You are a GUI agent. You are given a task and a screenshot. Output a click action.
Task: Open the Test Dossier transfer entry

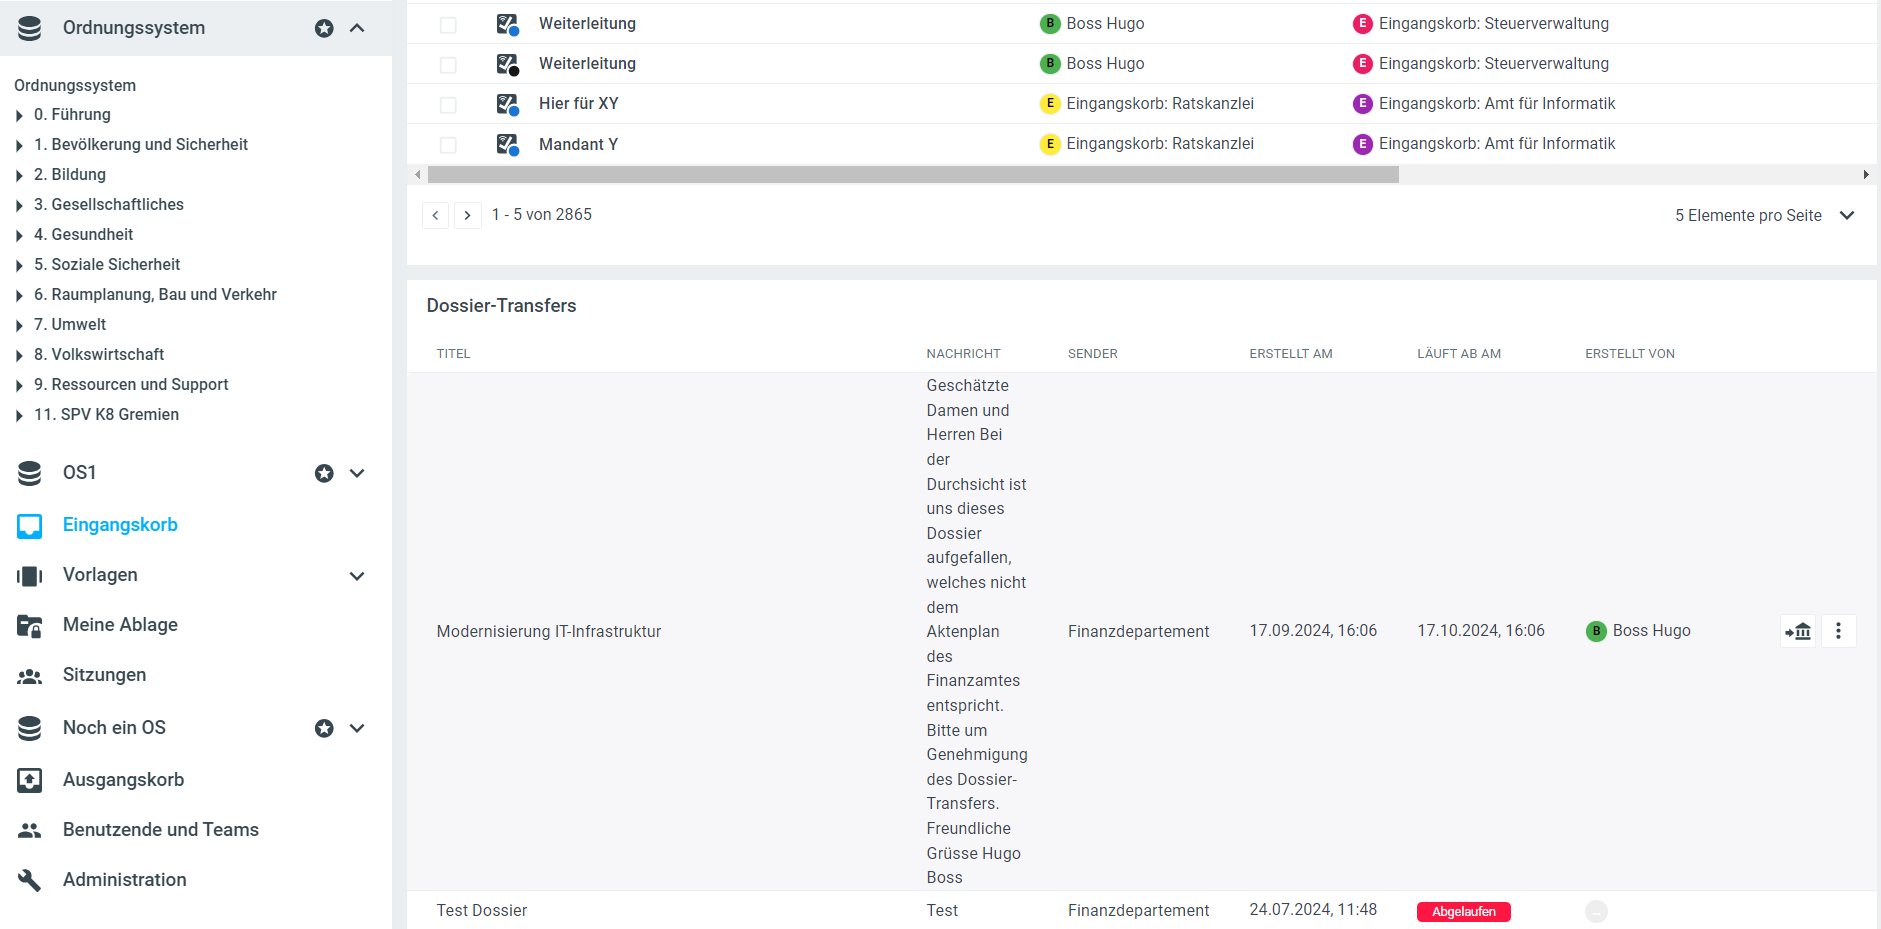pyautogui.click(x=482, y=910)
